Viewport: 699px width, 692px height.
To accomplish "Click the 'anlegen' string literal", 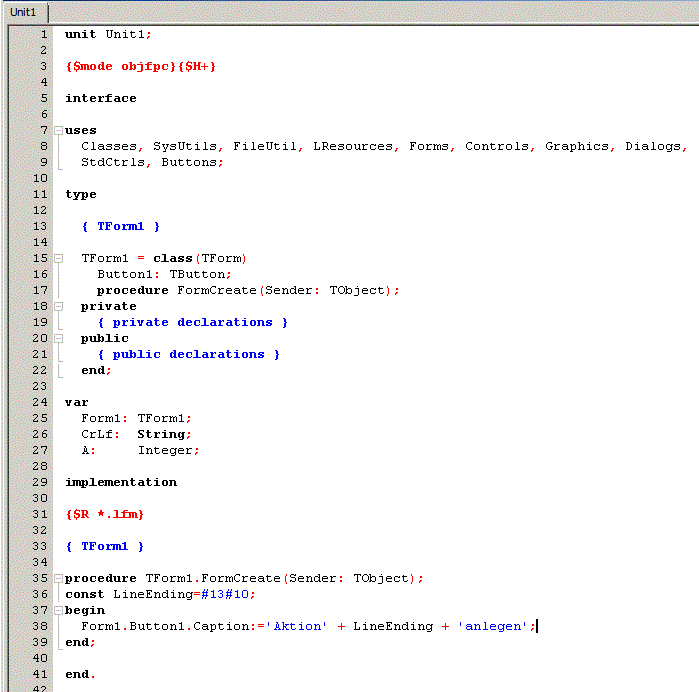I will tap(493, 626).
